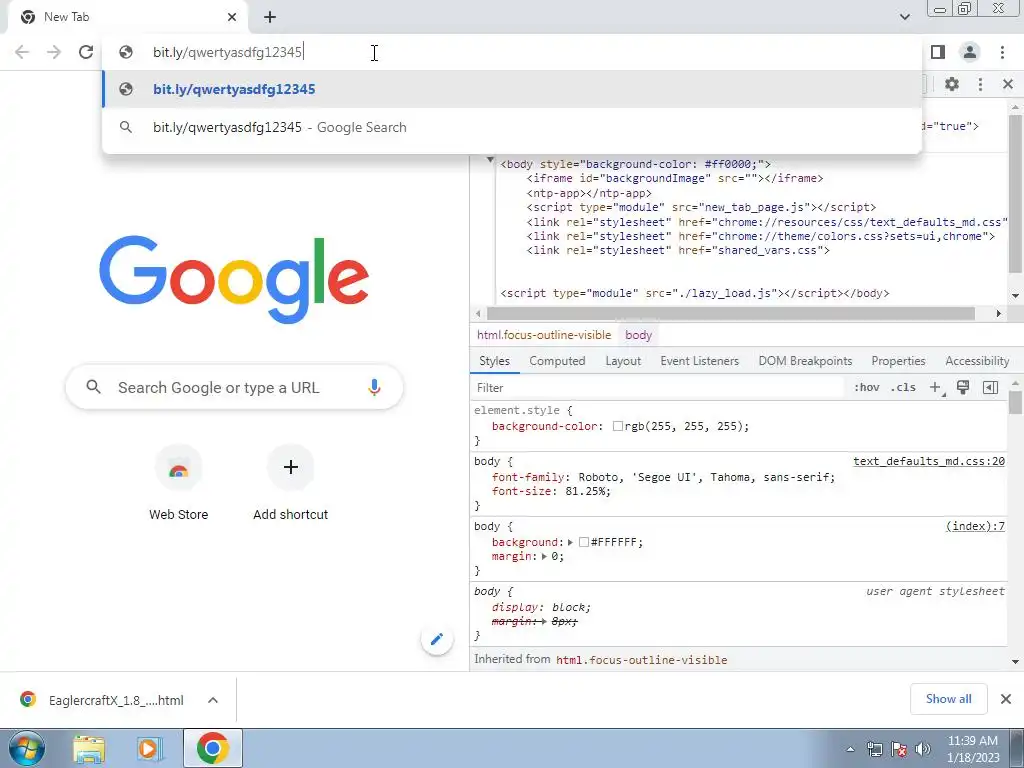This screenshot has height=768, width=1024.
Task: Click the iframe id="backgroundImage" line
Action: (x=675, y=178)
